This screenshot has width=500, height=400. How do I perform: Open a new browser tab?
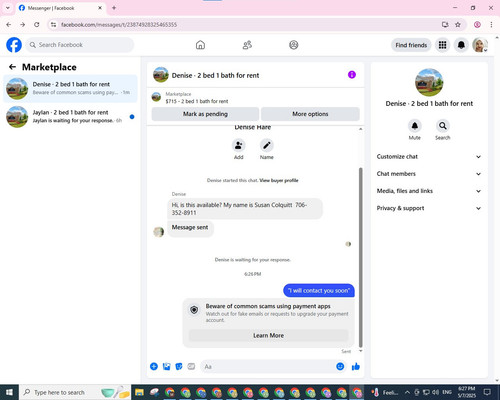114,8
